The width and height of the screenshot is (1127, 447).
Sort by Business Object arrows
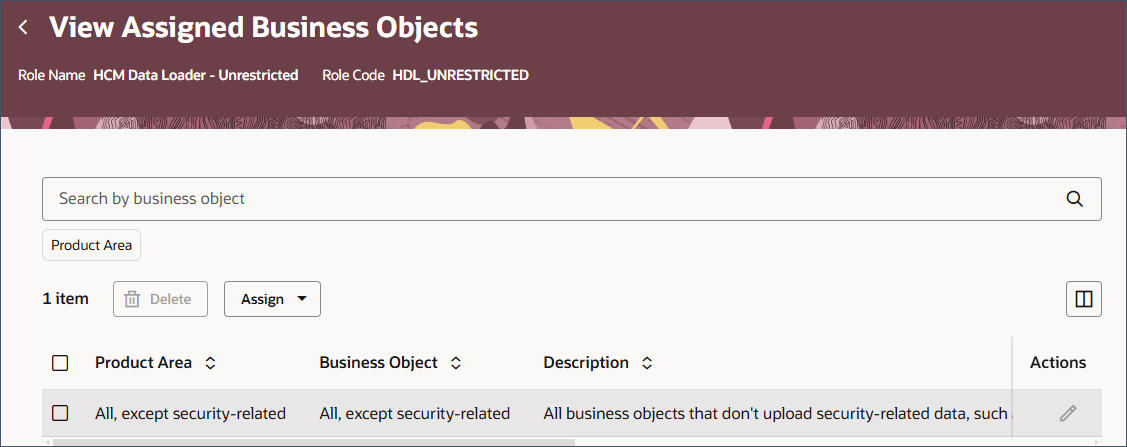(456, 363)
